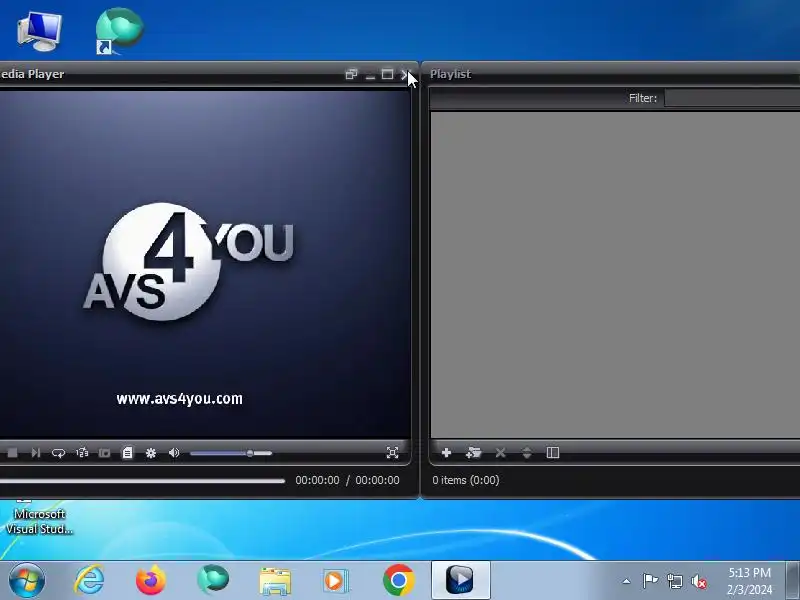
Task: Open player settings gear icon
Action: coord(151,453)
